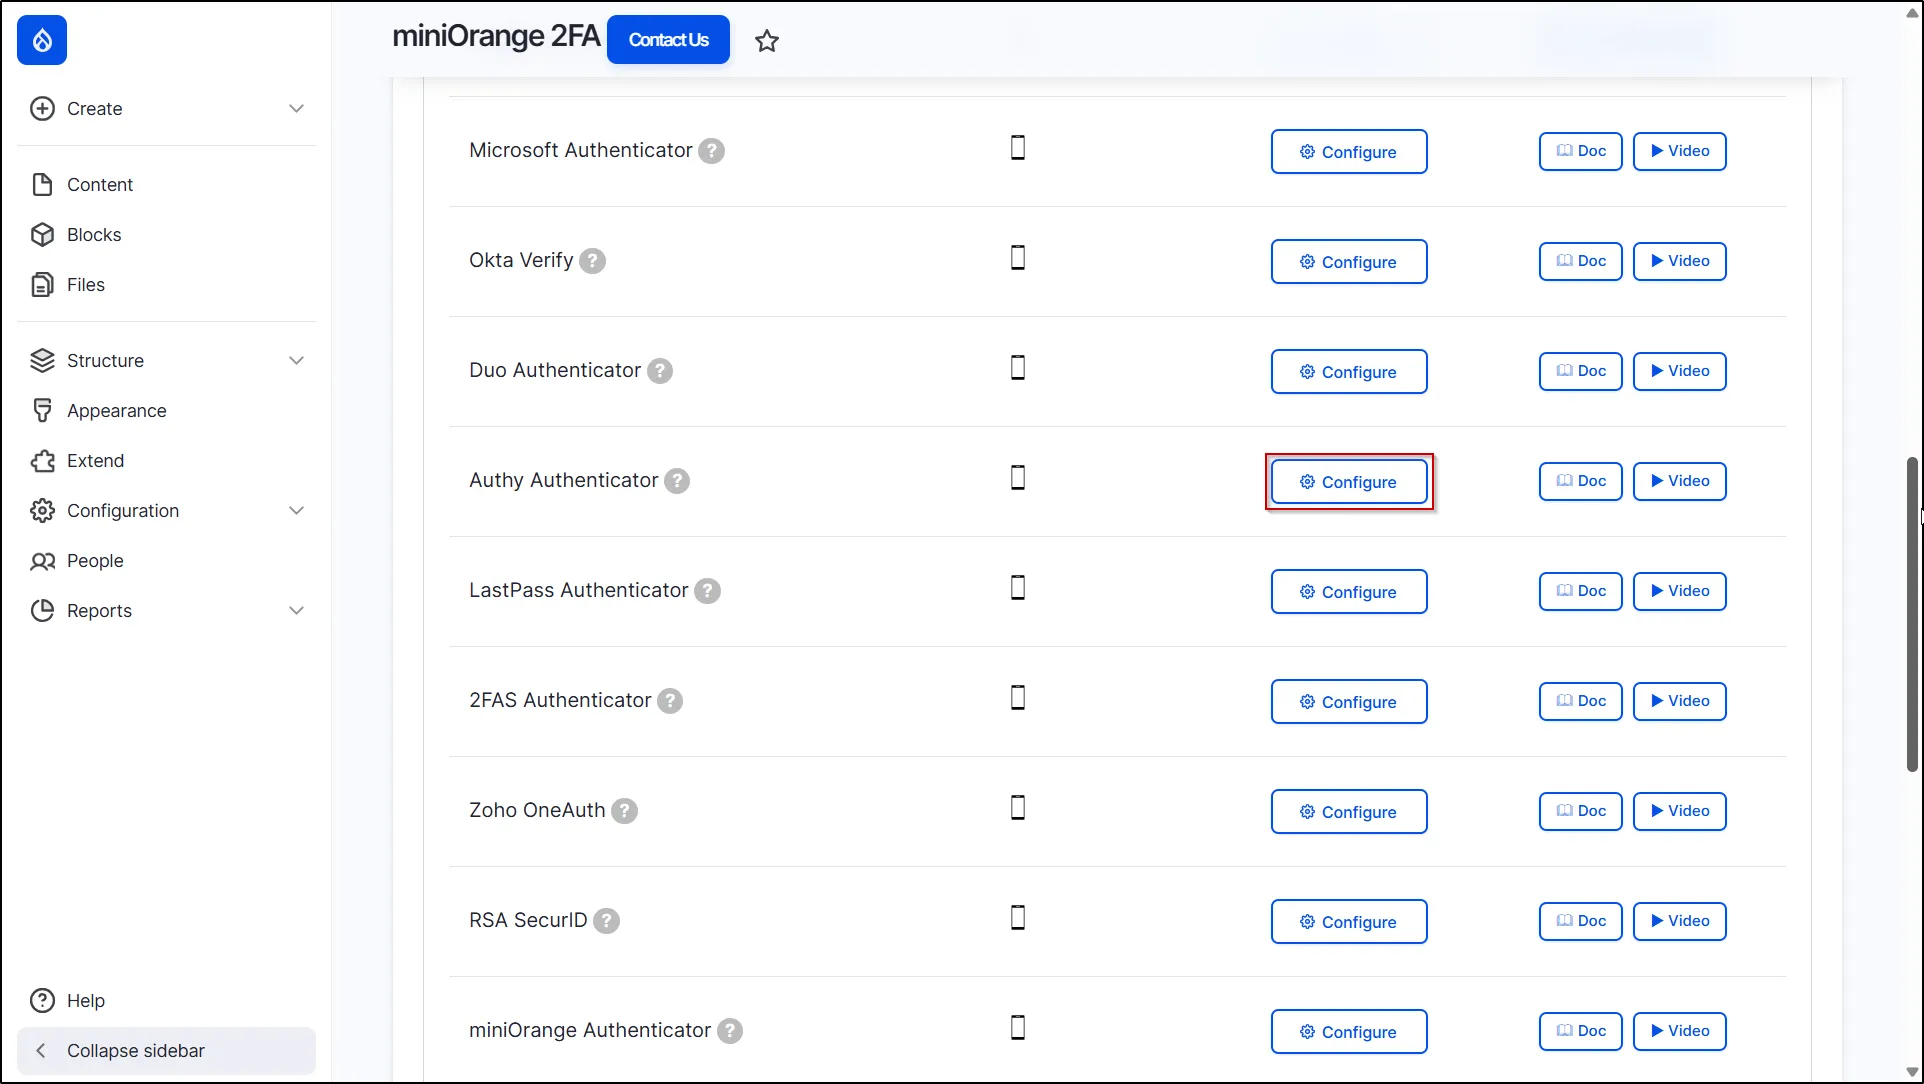Screen dimensions: 1924x1084
Task: Open the People section in sidebar
Action: (x=166, y=561)
